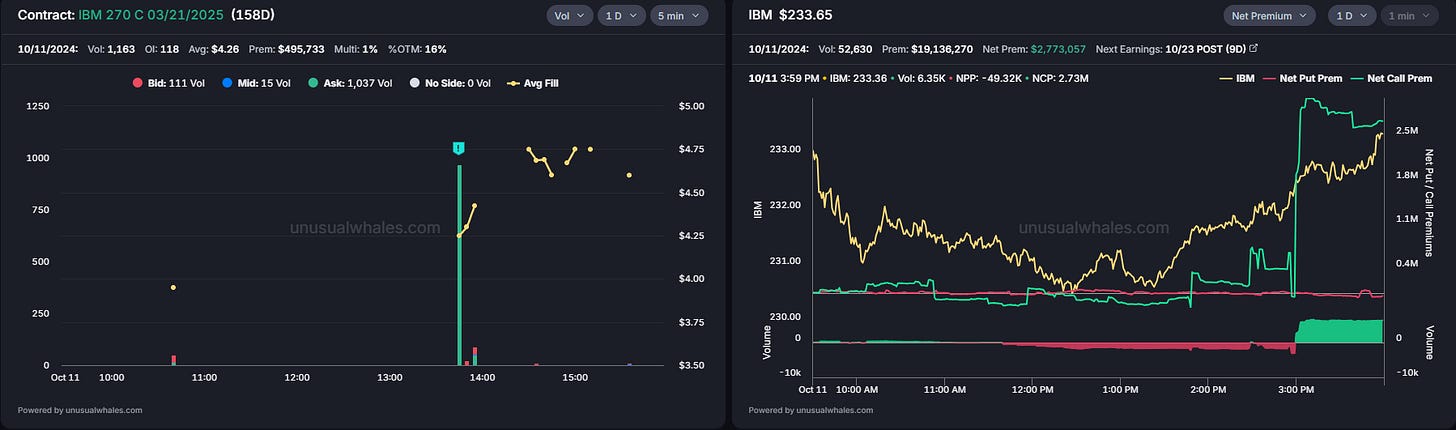Screen dimensions: 1456x430
Task: Click the Vol 1,163 contract stat
Action: pos(110,48)
